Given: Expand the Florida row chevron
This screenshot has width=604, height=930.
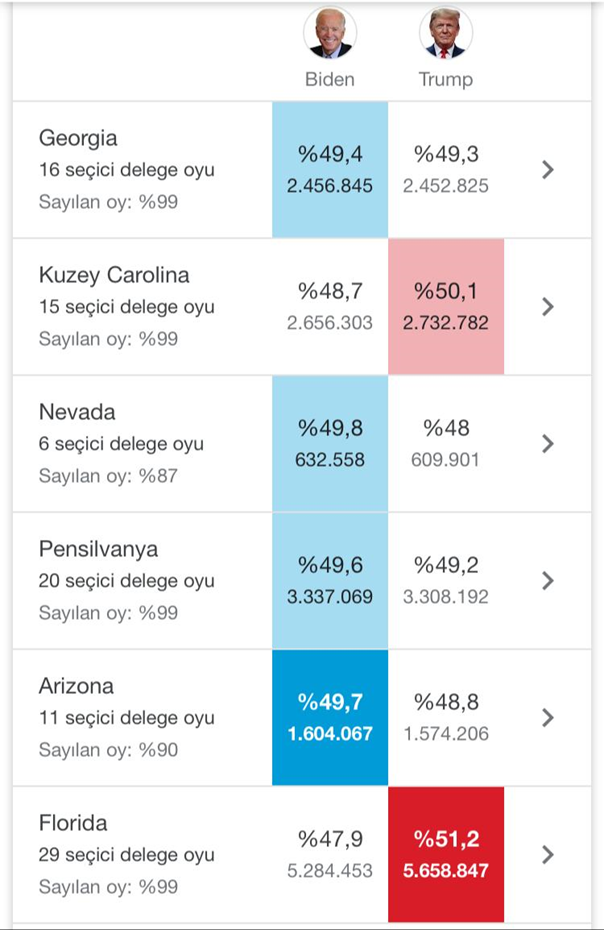Looking at the screenshot, I should tap(547, 855).
